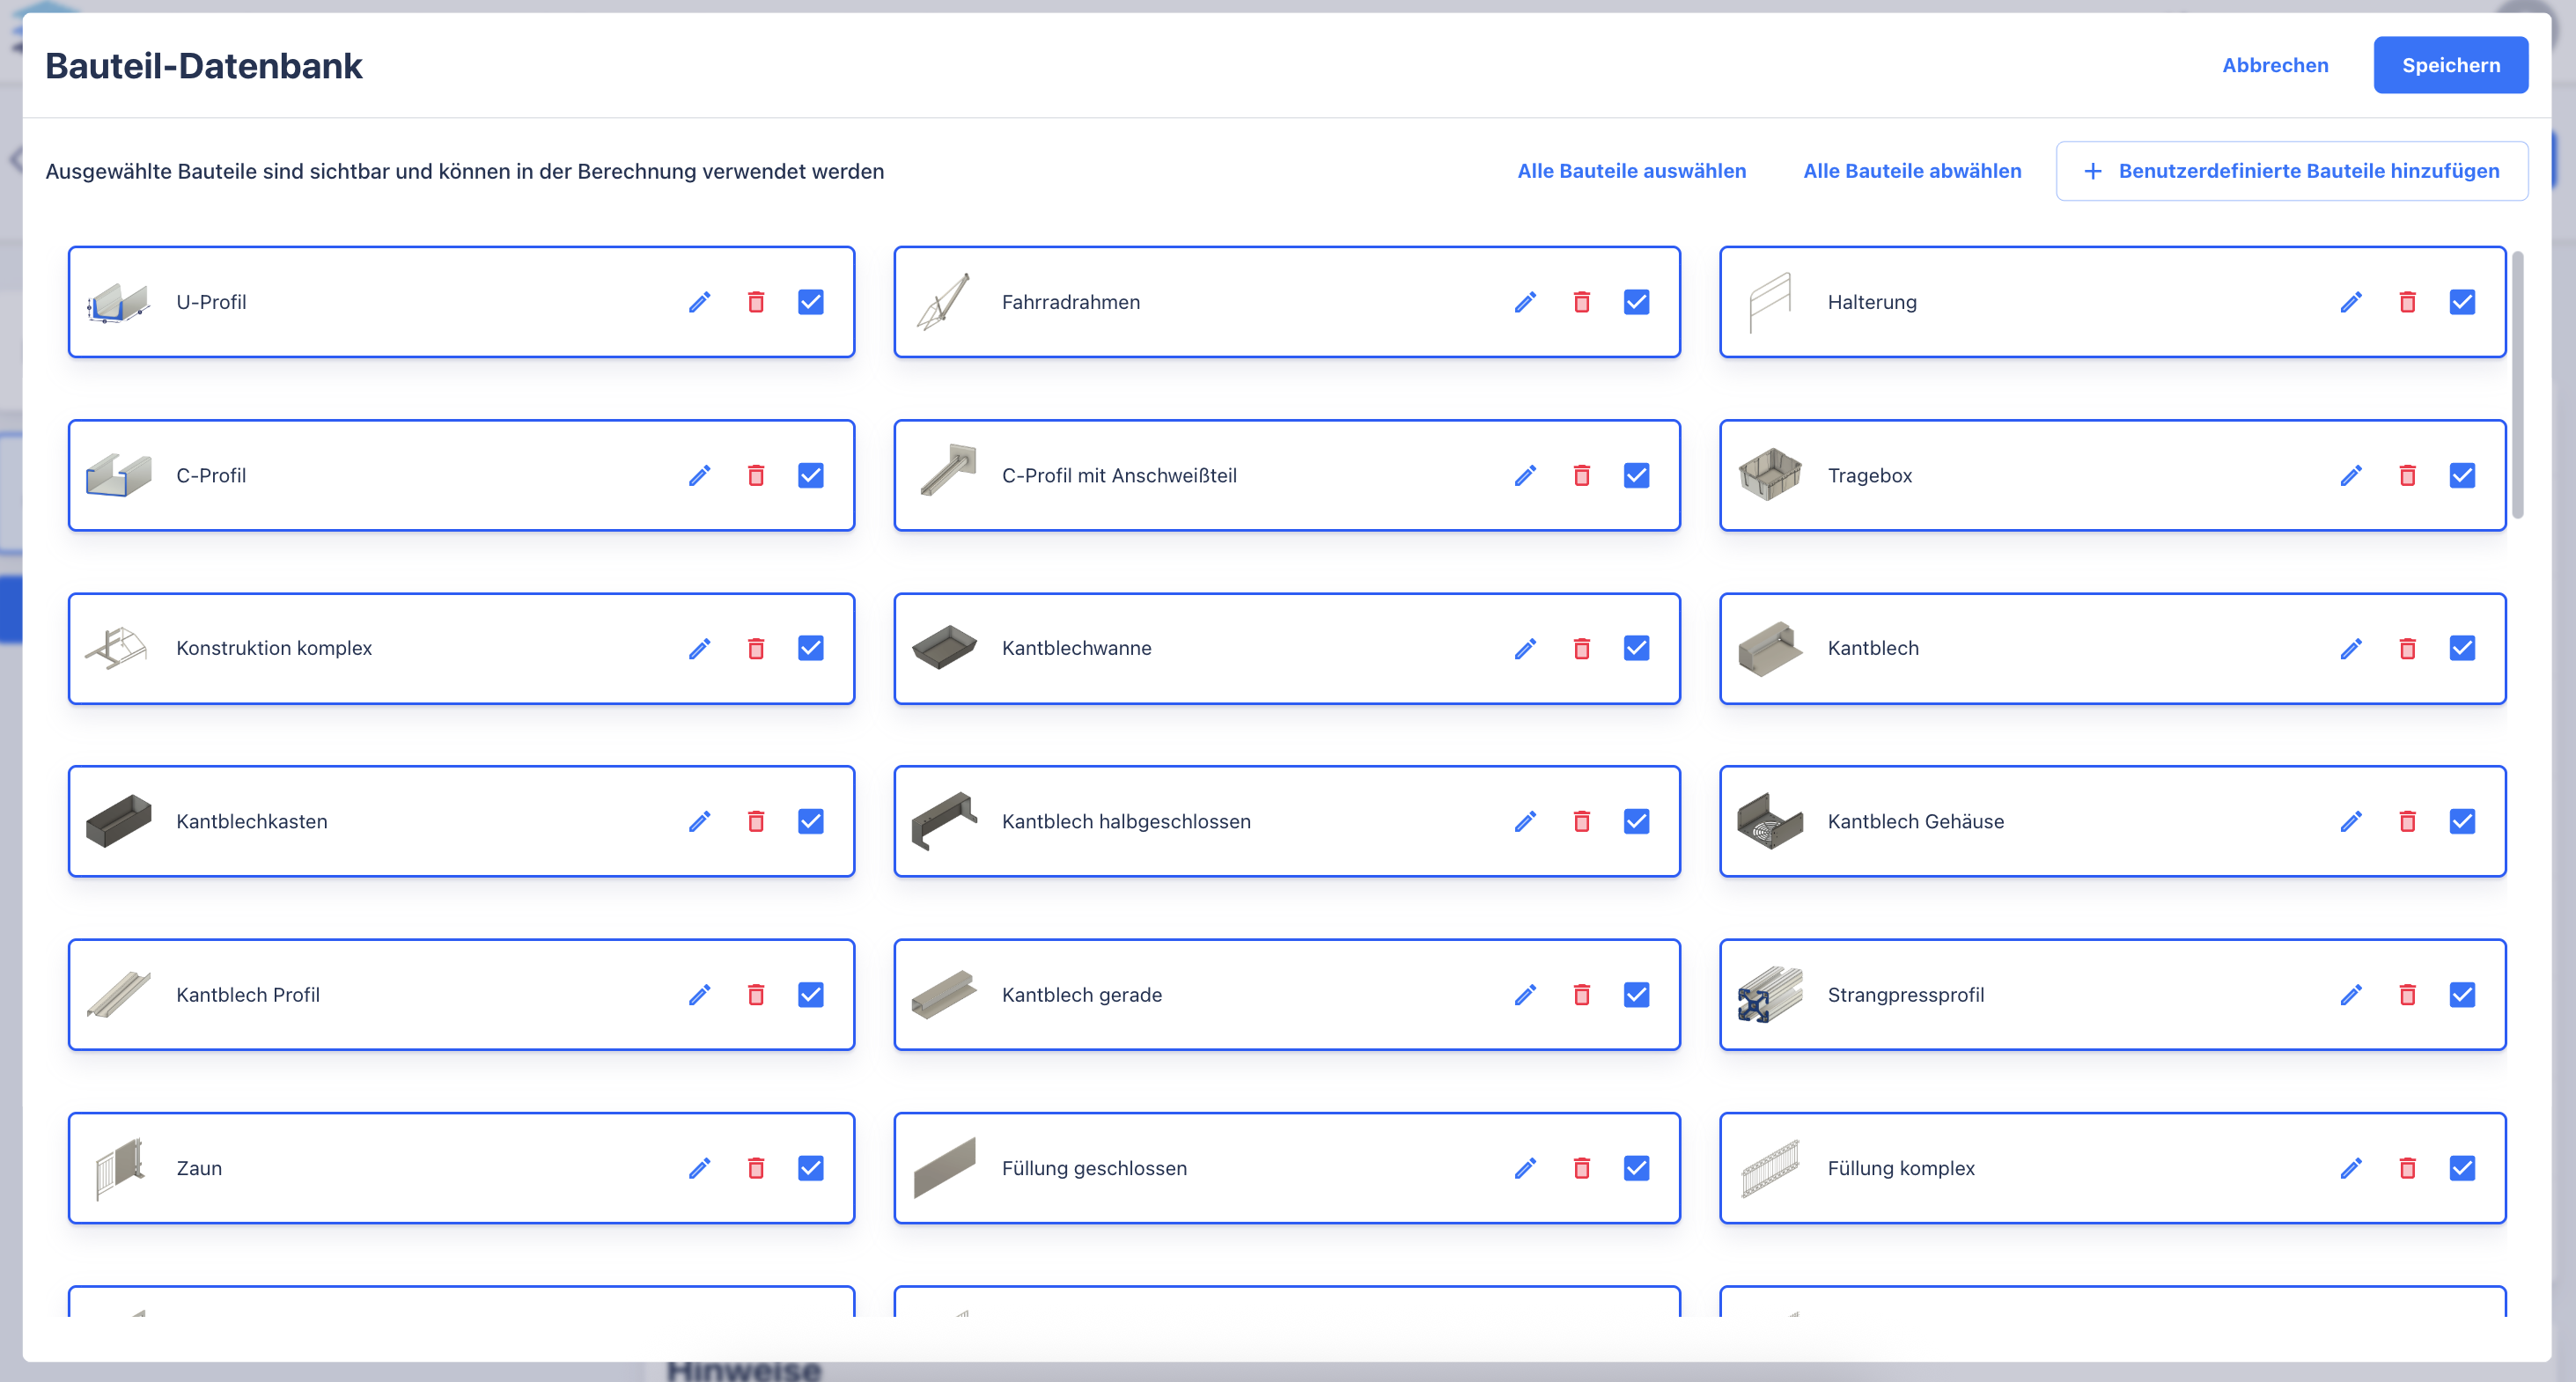Edit the Zaun component
This screenshot has width=2576, height=1382.
[x=699, y=1168]
